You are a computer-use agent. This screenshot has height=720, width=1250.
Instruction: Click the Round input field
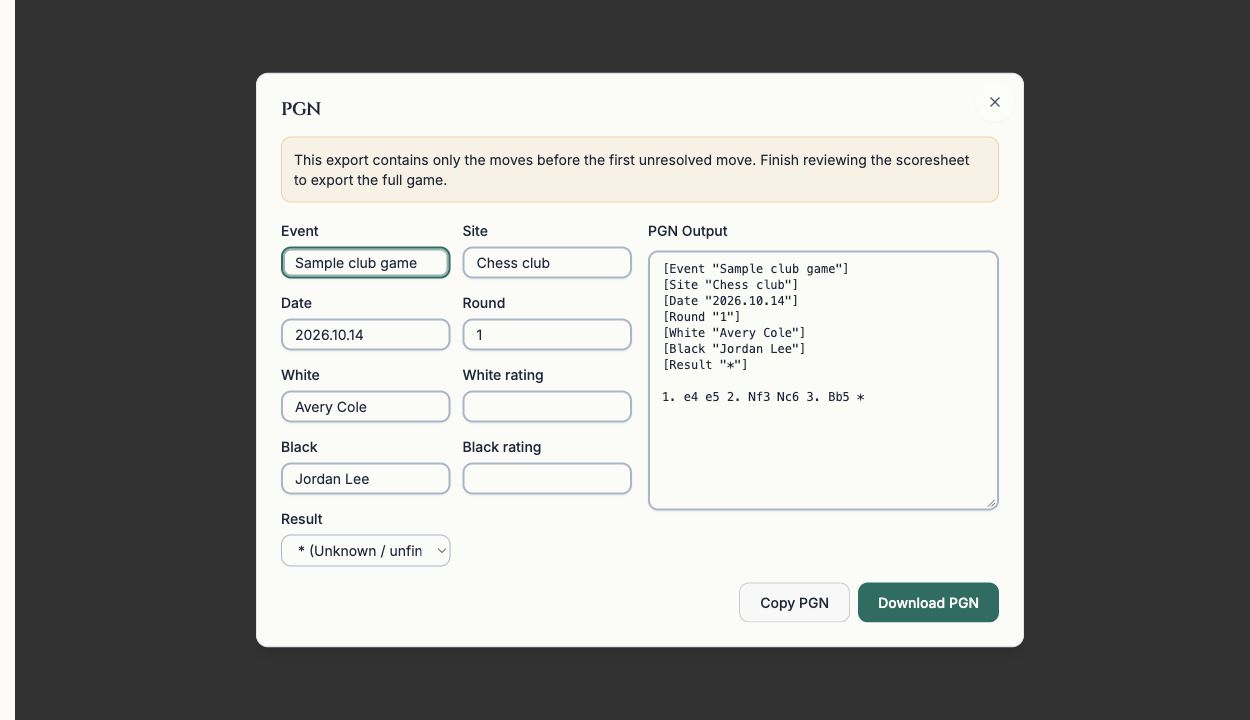(547, 335)
